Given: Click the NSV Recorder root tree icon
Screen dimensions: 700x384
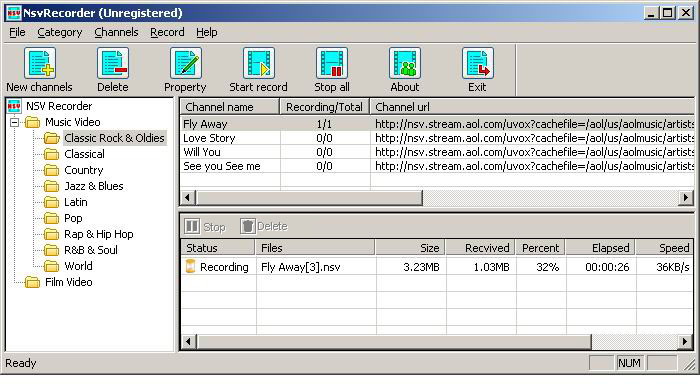Looking at the screenshot, I should pyautogui.click(x=14, y=106).
